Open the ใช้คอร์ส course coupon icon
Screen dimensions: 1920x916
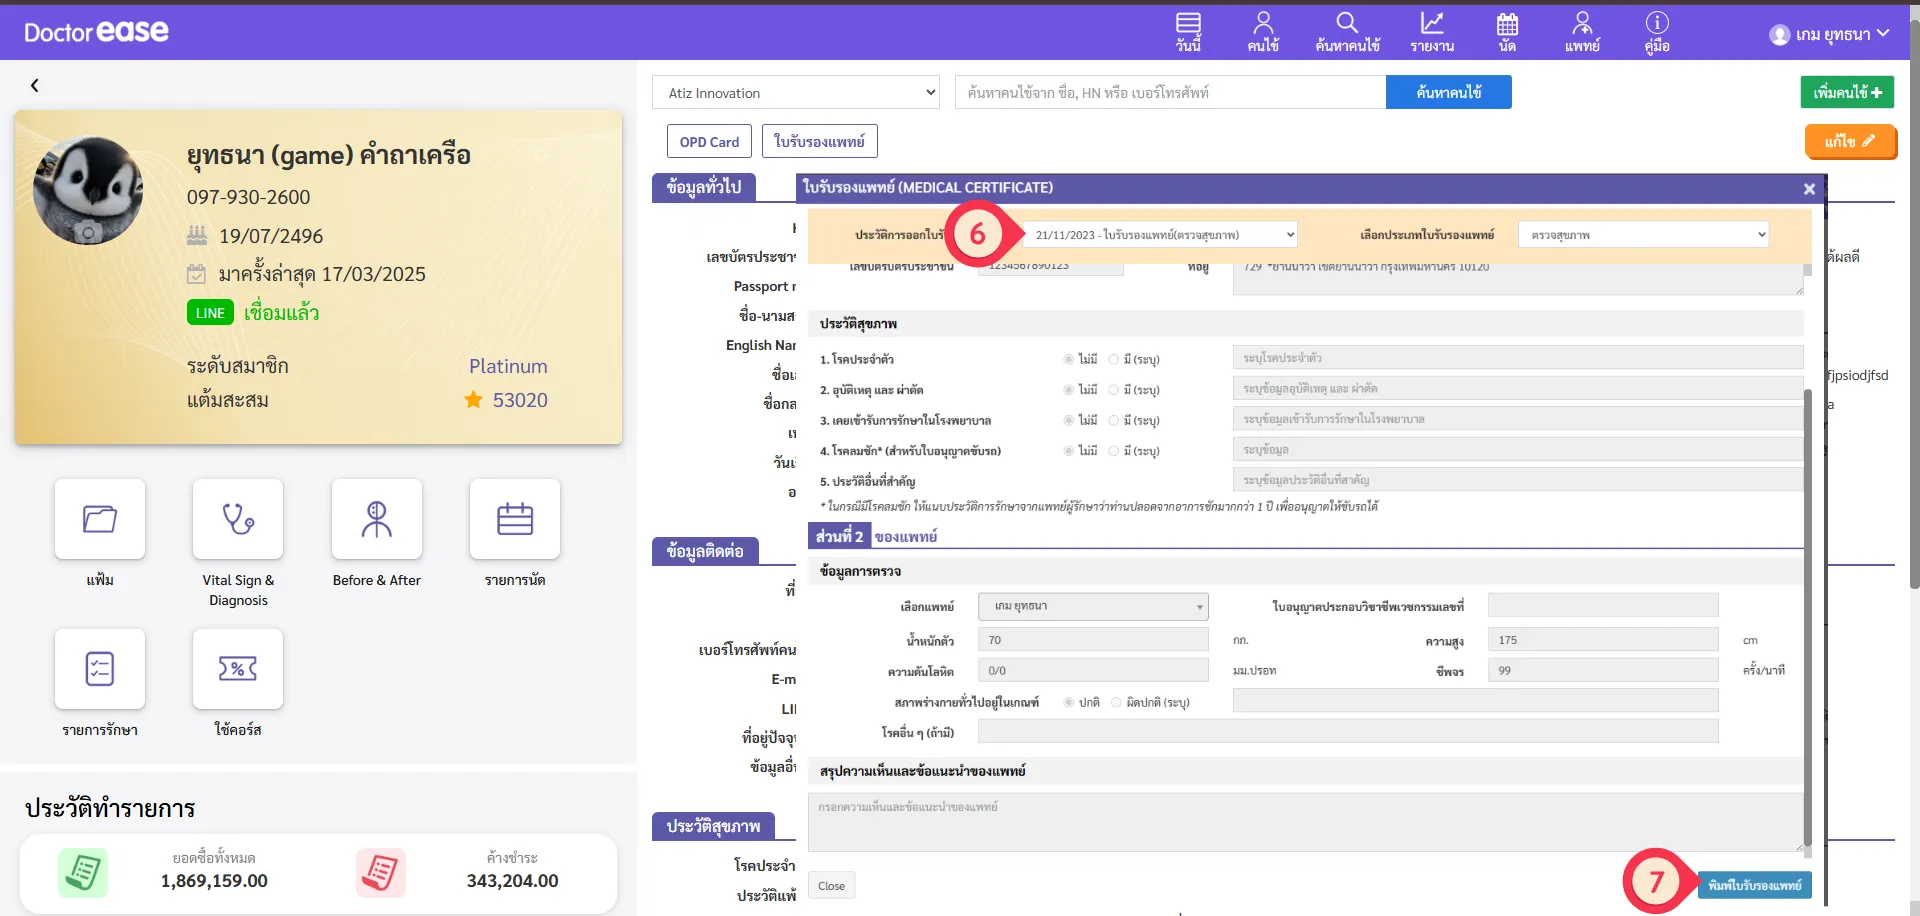coord(238,669)
